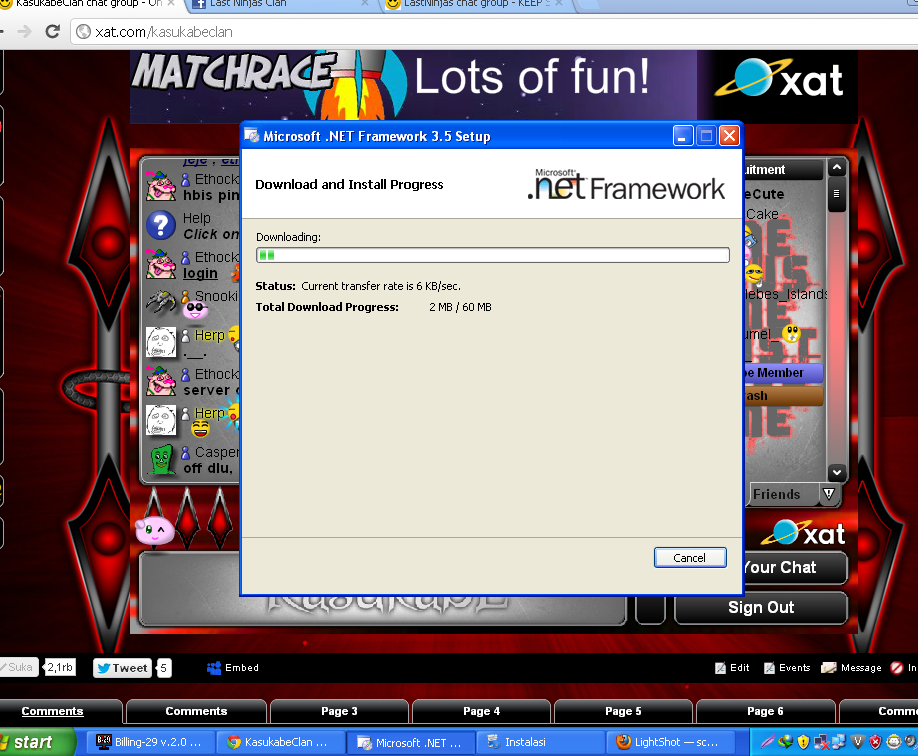
Task: Open the Page 4 tab
Action: pyautogui.click(x=481, y=711)
